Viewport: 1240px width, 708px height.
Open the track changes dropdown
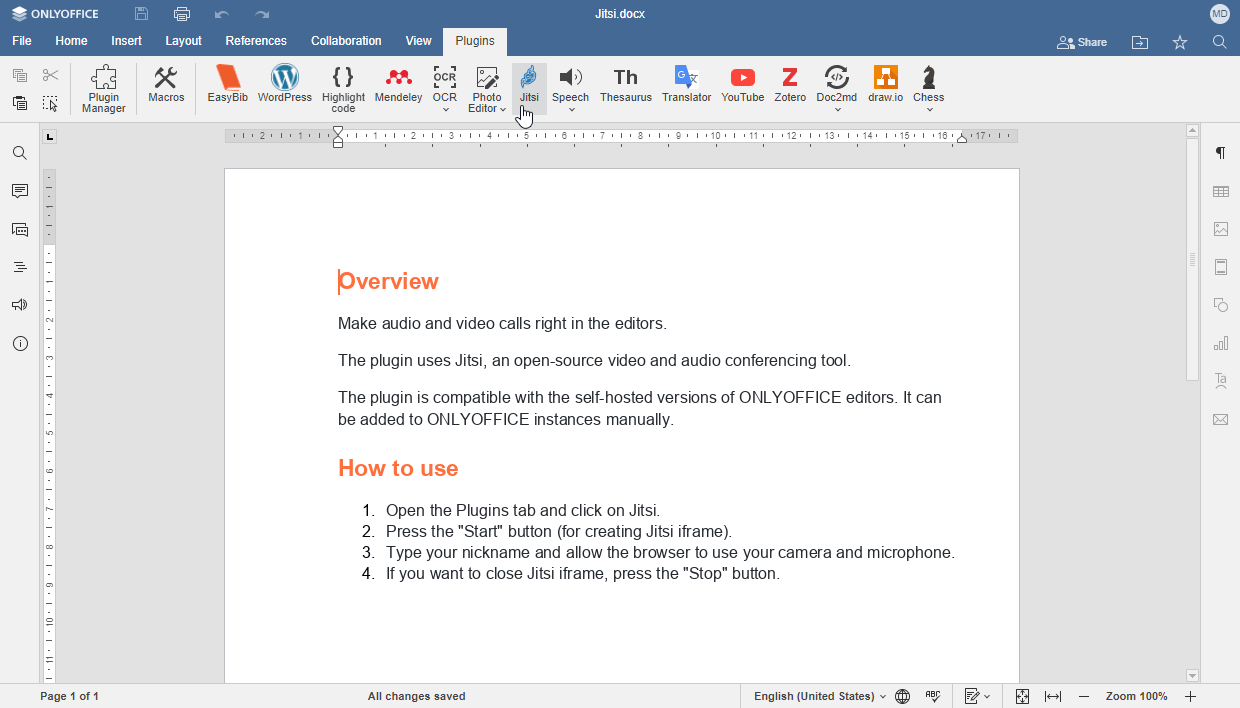(x=978, y=696)
